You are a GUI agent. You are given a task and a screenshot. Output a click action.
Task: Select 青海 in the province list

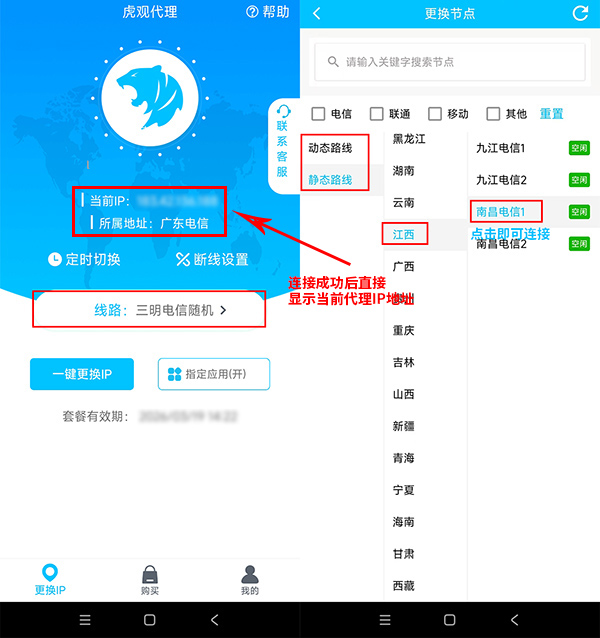click(x=404, y=458)
